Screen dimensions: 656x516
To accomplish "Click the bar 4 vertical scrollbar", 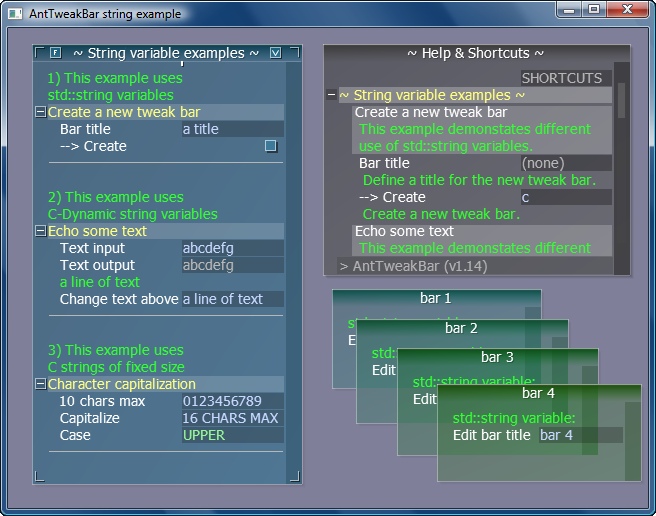I will [x=633, y=441].
